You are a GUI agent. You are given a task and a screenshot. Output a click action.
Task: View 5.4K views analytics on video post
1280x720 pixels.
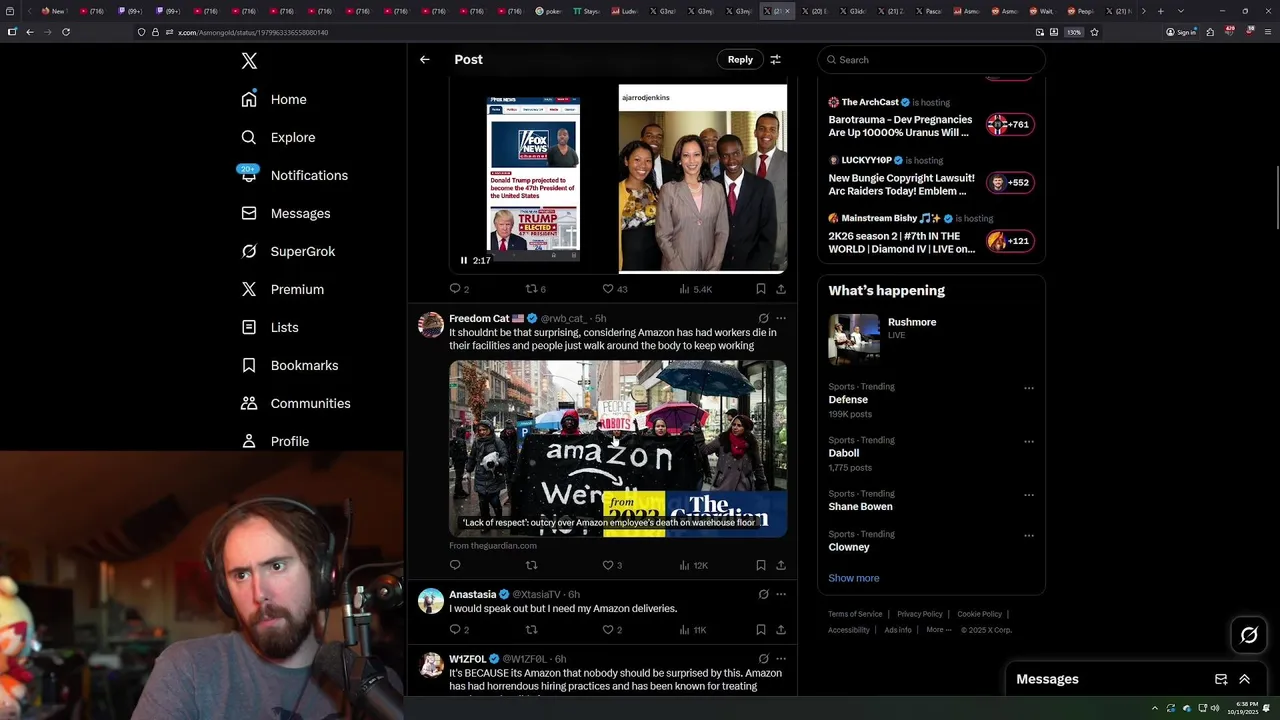tap(695, 289)
